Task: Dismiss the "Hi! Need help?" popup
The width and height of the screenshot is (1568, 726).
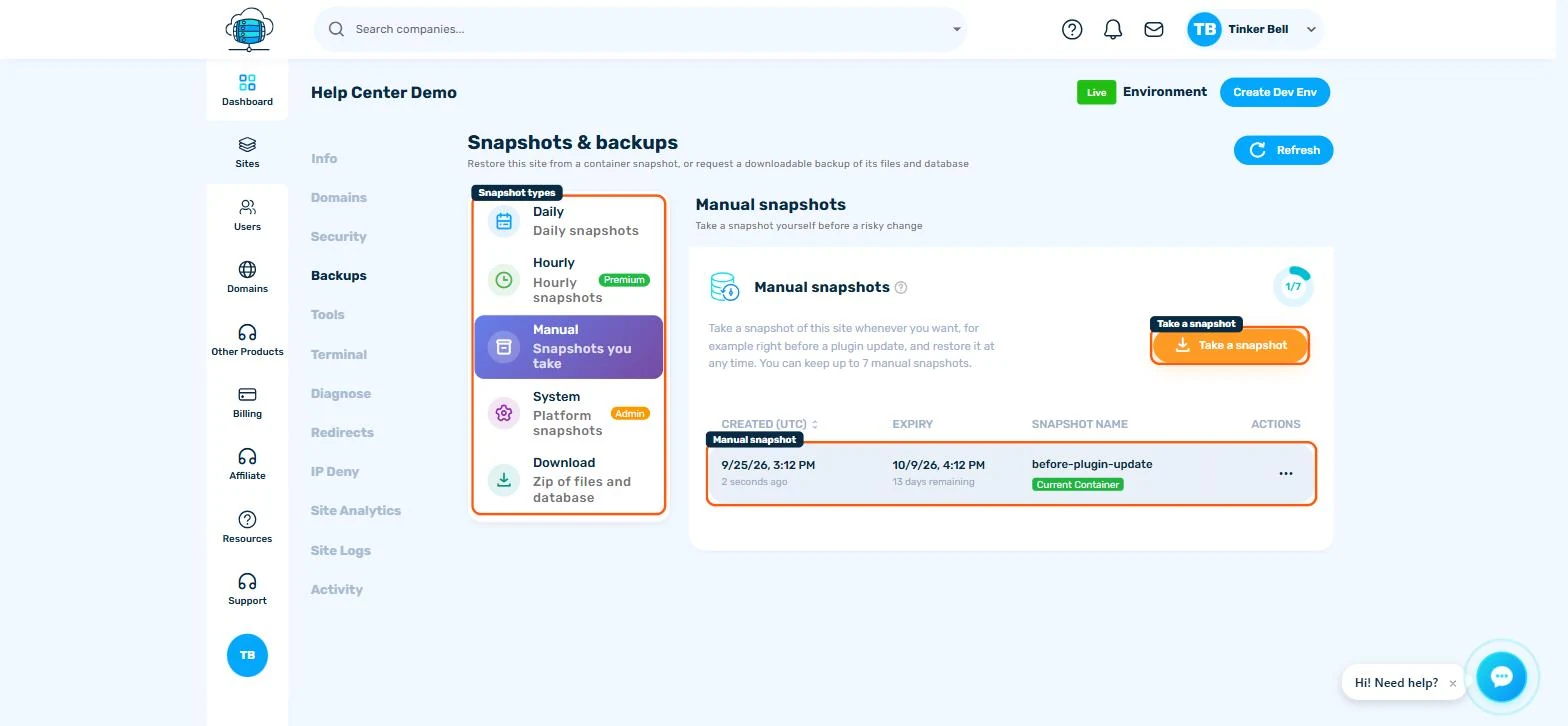Action: click(1453, 683)
